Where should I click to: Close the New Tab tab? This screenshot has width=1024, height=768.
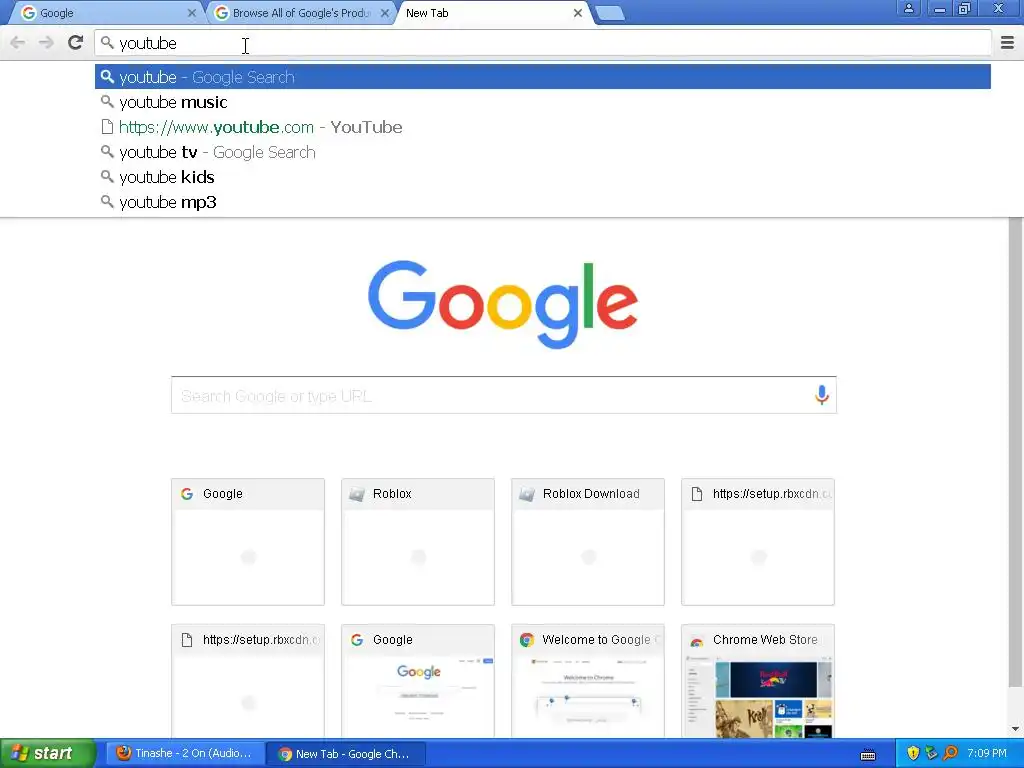(577, 13)
